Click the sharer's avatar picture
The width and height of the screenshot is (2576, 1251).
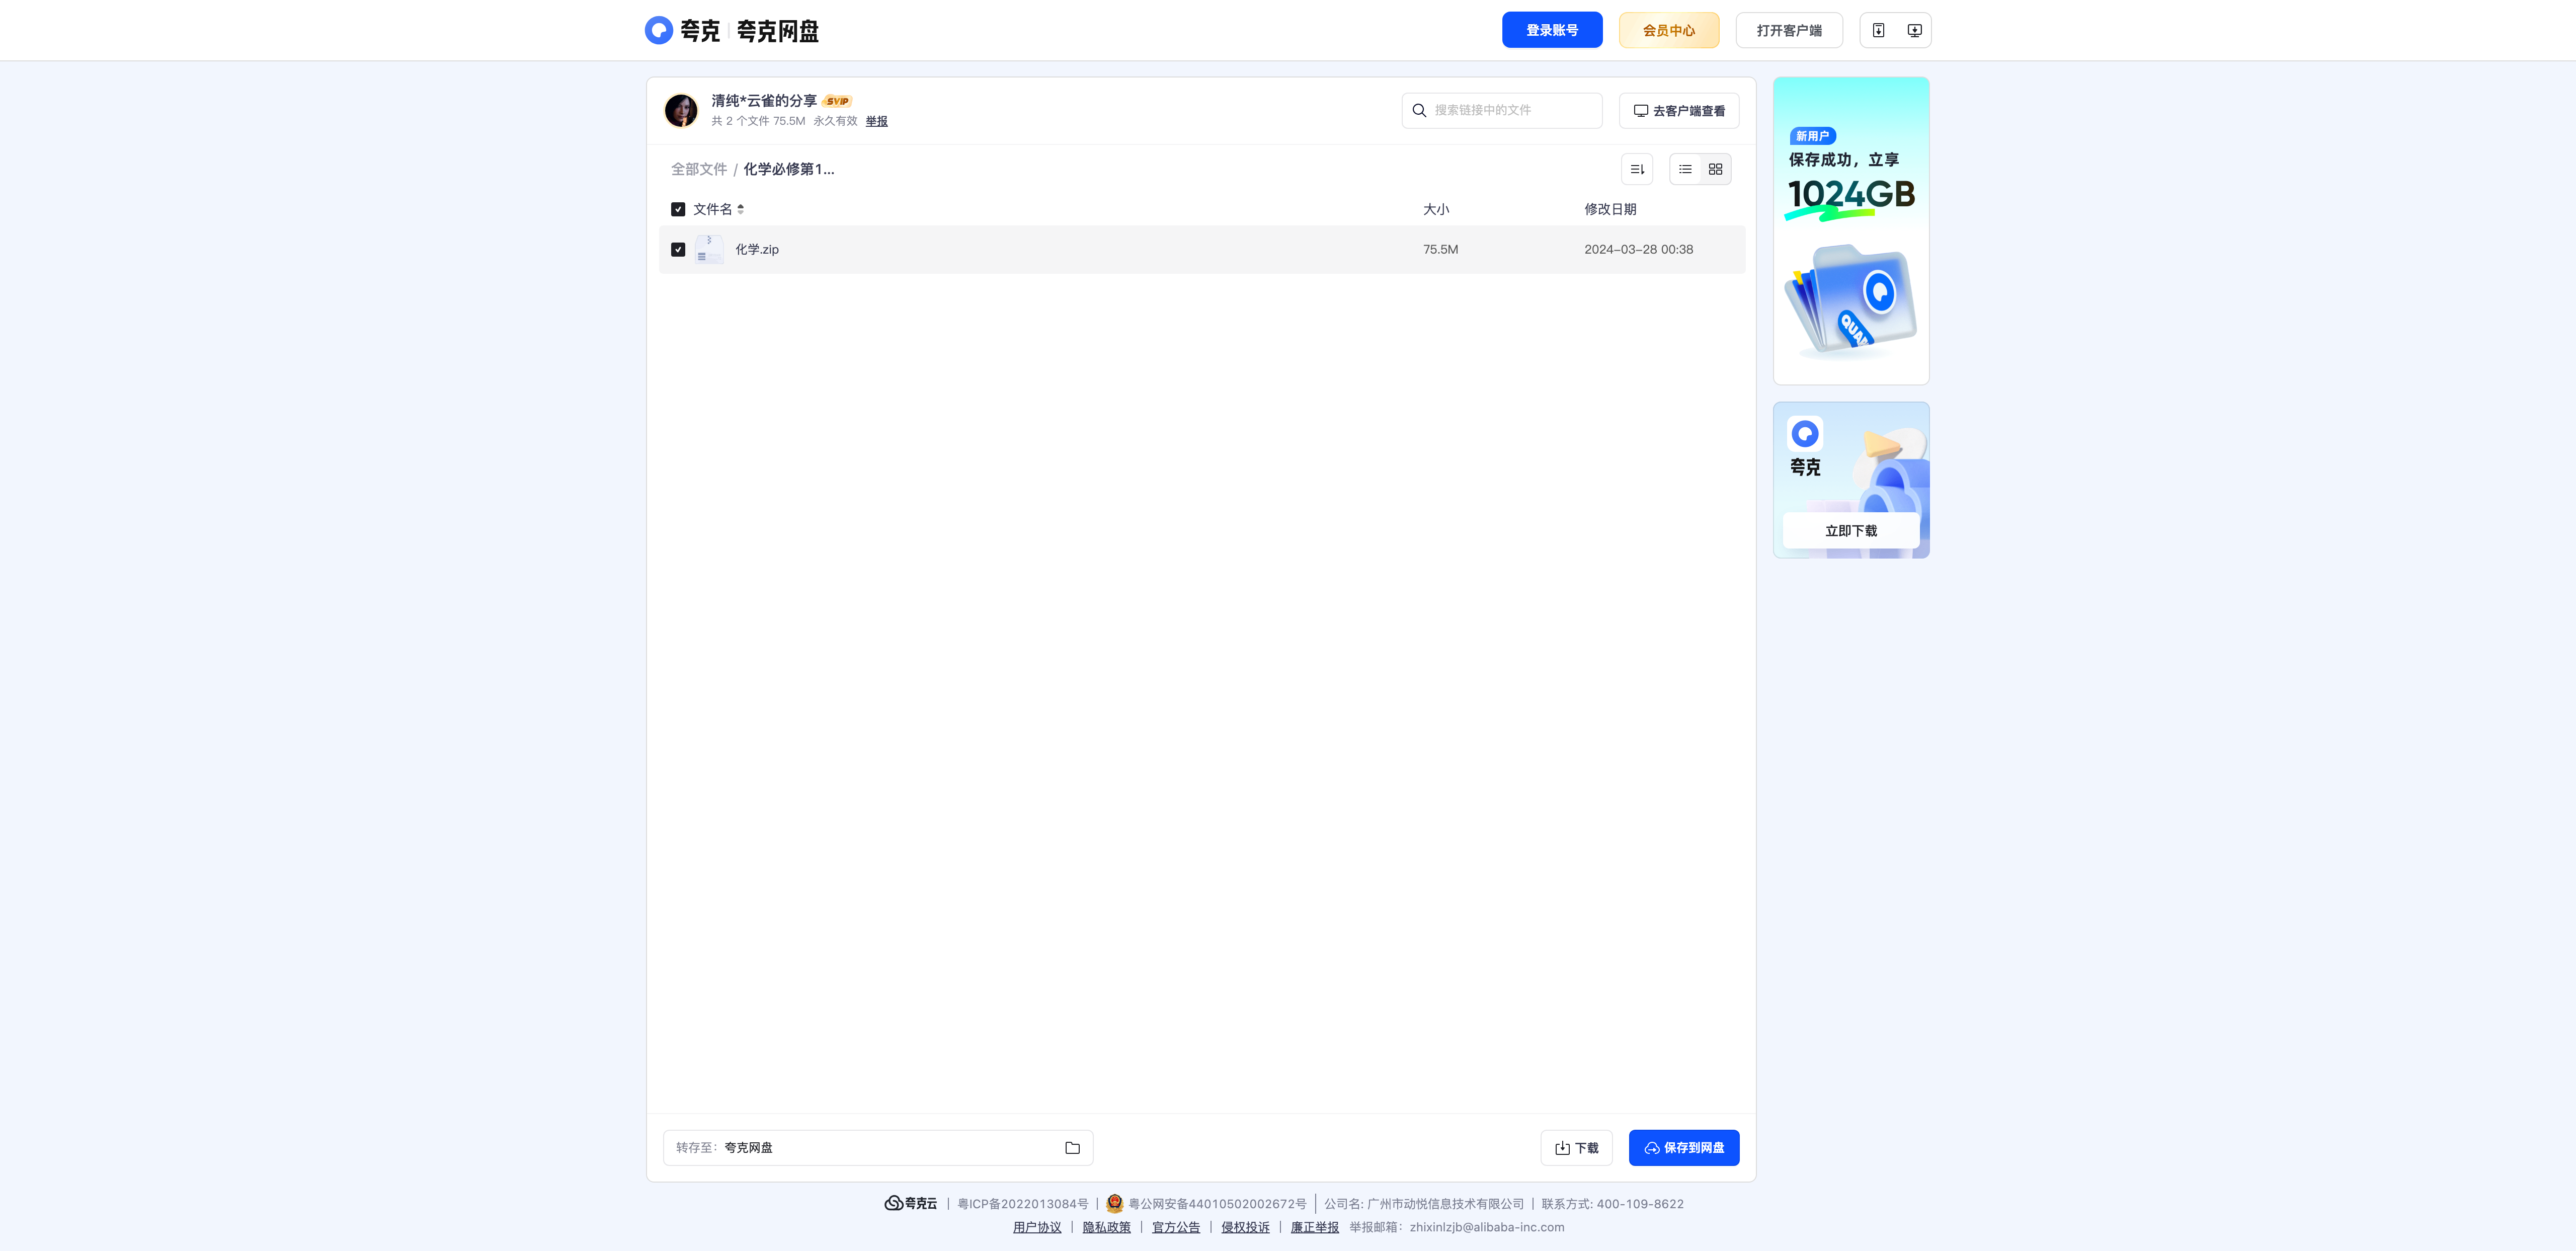click(681, 110)
